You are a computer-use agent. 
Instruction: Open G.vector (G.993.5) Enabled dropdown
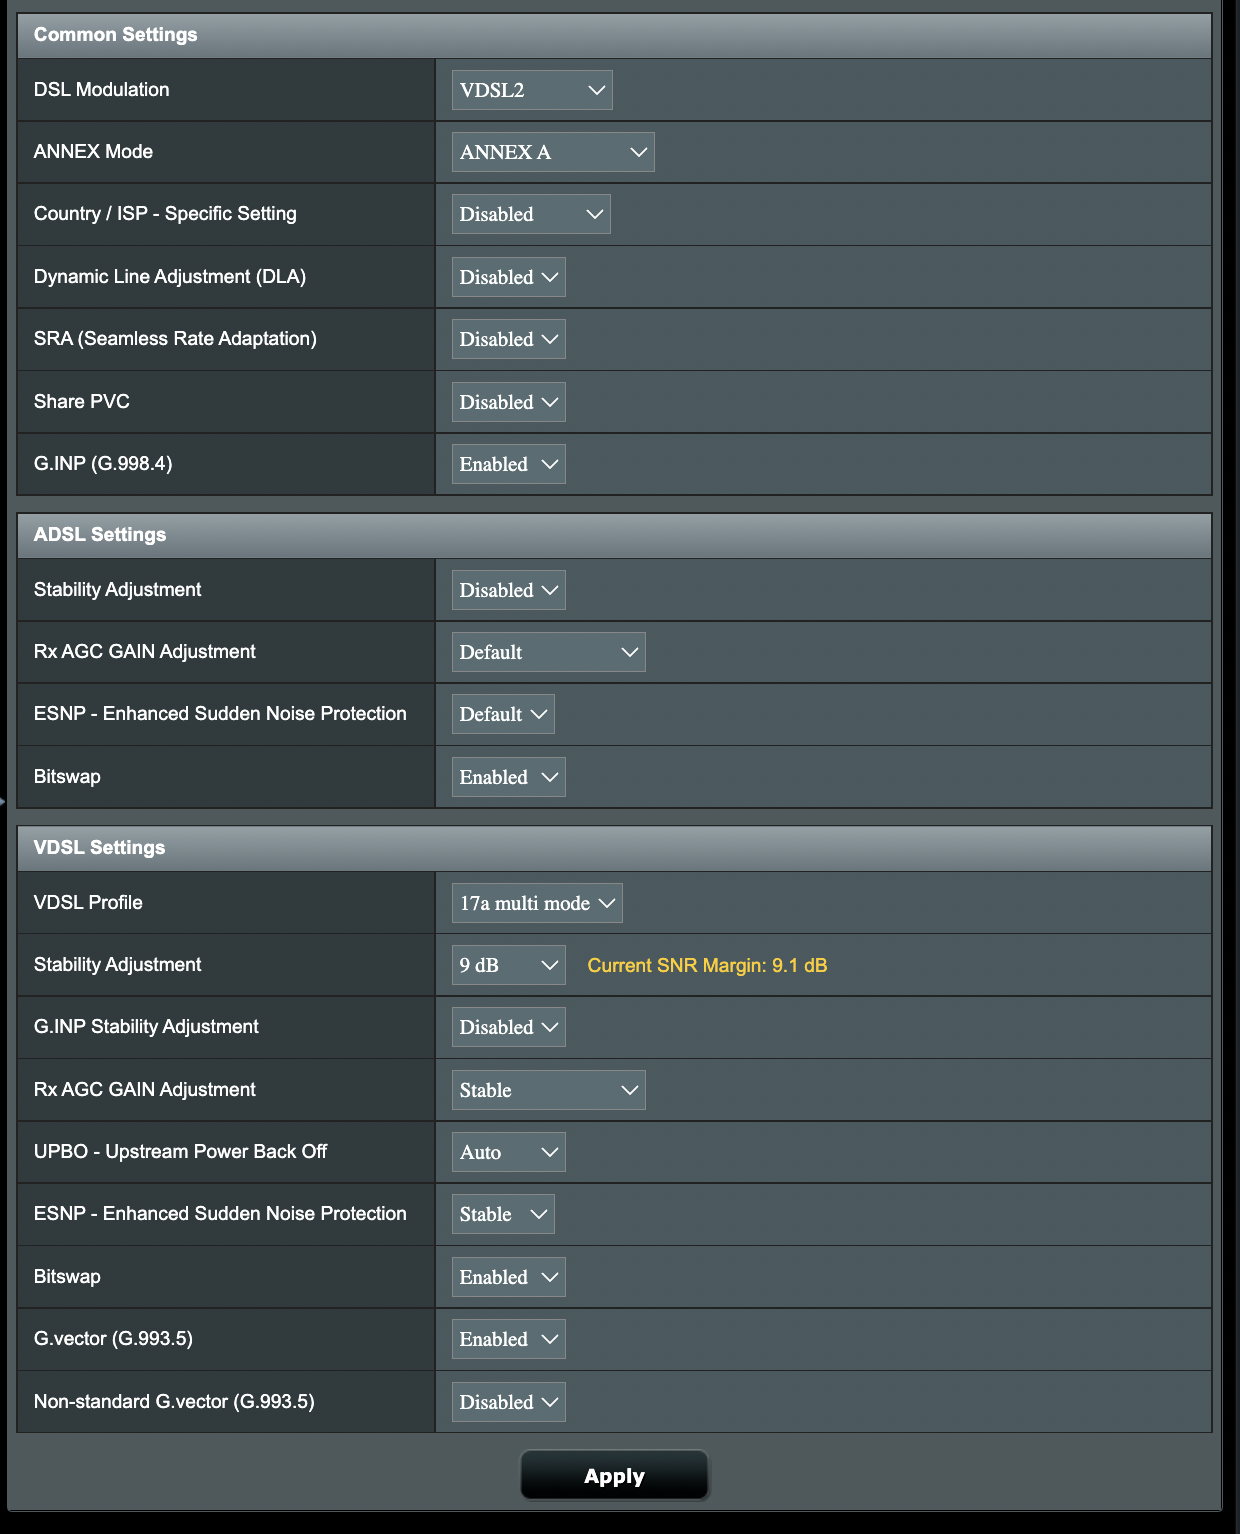pyautogui.click(x=508, y=1339)
